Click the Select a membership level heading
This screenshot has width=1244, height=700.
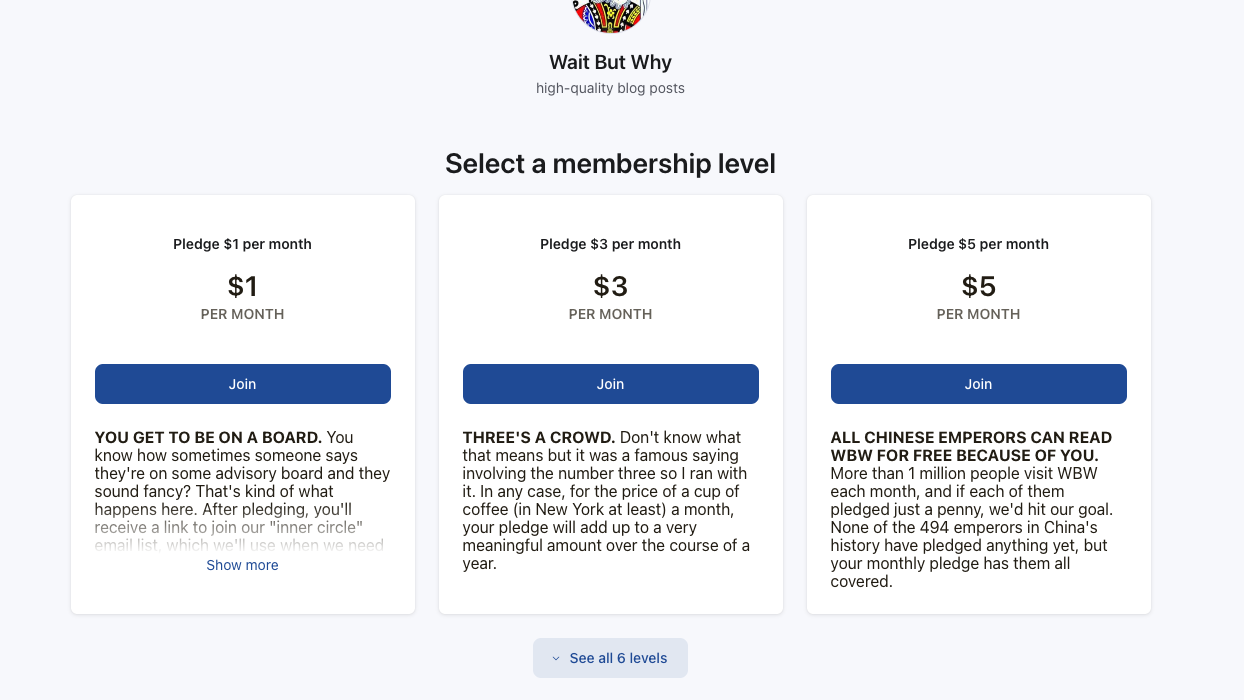pos(610,163)
